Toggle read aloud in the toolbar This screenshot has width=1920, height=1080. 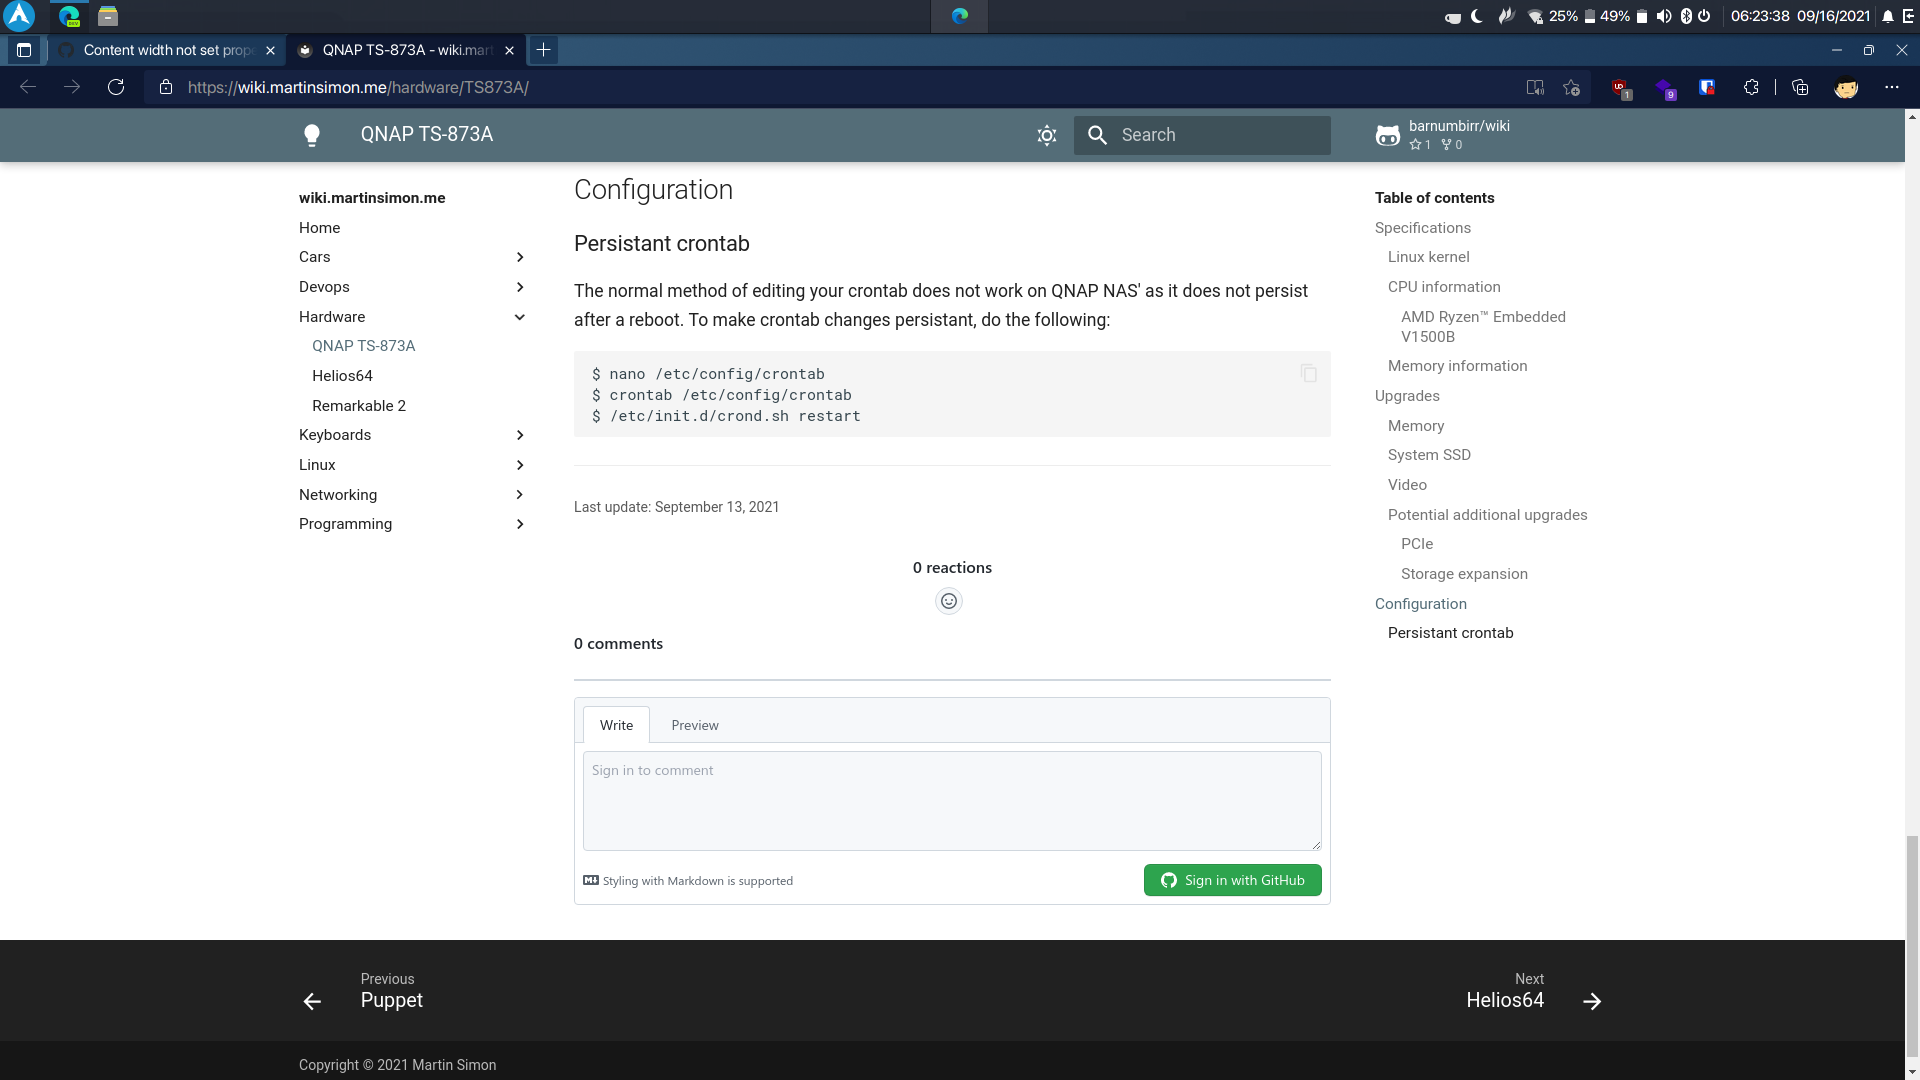1534,88
